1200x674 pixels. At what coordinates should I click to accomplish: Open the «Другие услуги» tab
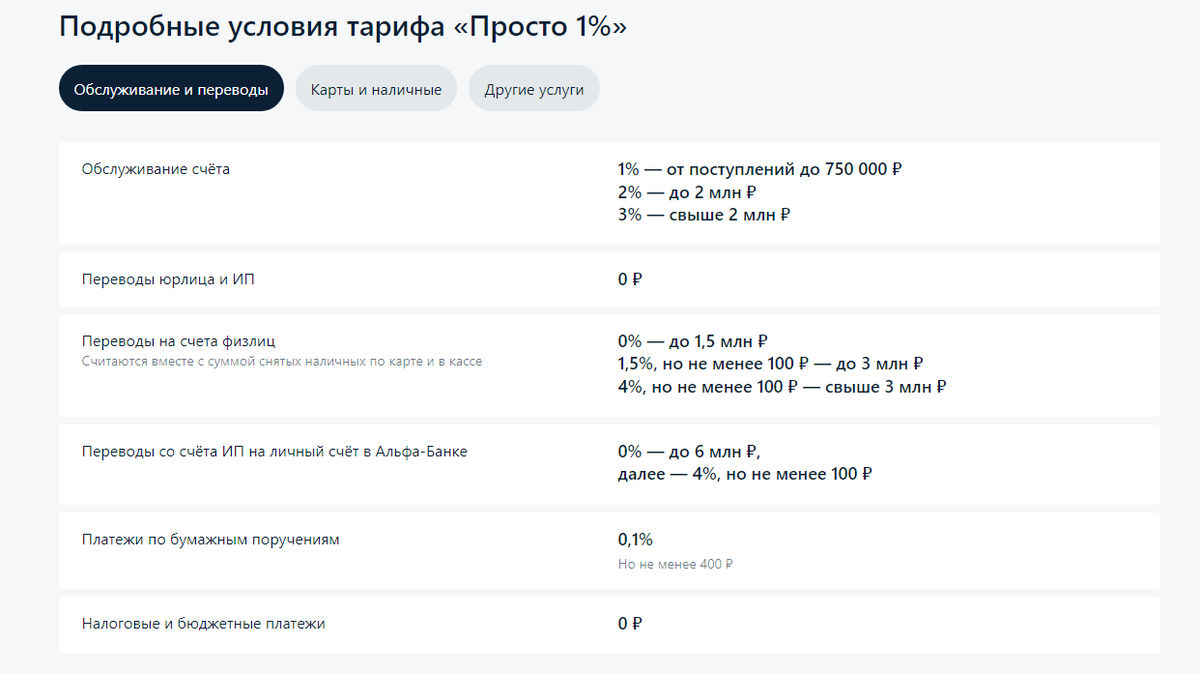click(533, 88)
